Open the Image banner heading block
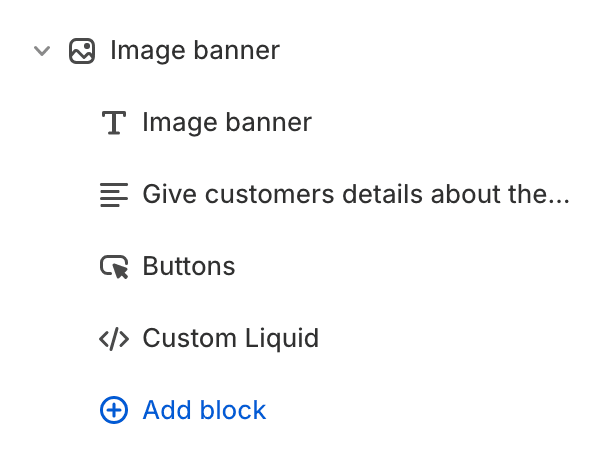Image resolution: width=598 pixels, height=462 pixels. tap(227, 122)
